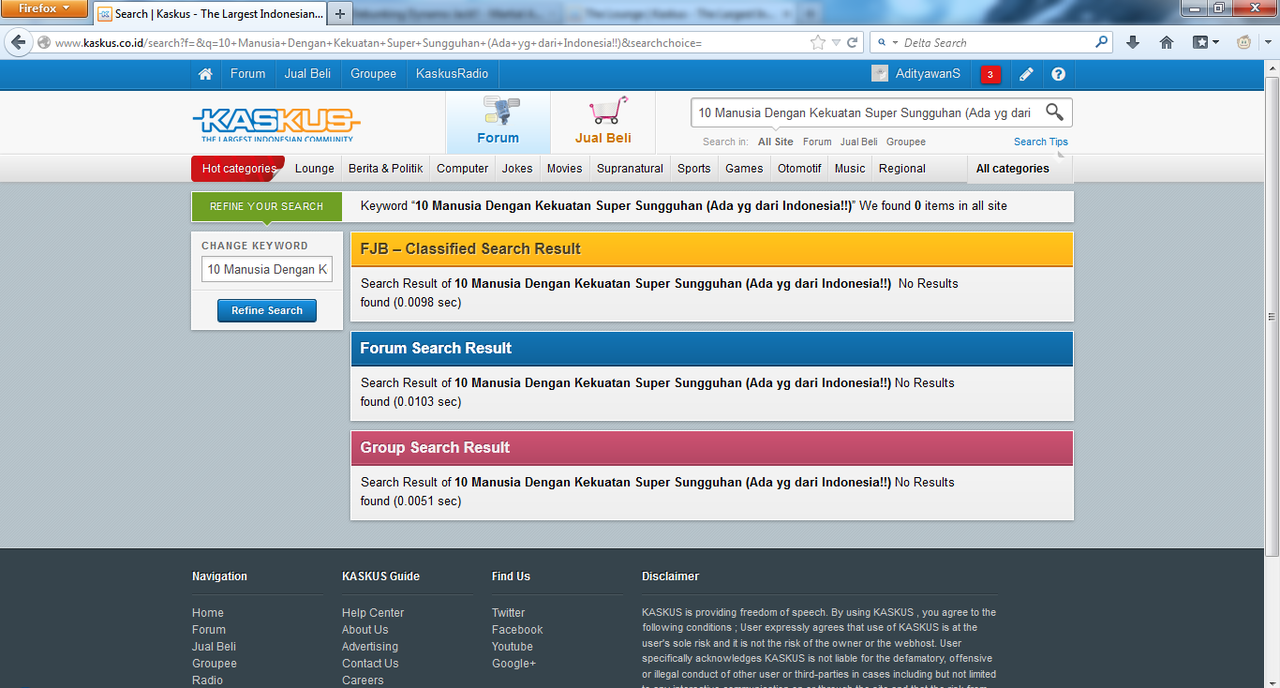Viewport: 1280px width, 688px height.
Task: Click the Change Keyword input field
Action: pos(267,269)
